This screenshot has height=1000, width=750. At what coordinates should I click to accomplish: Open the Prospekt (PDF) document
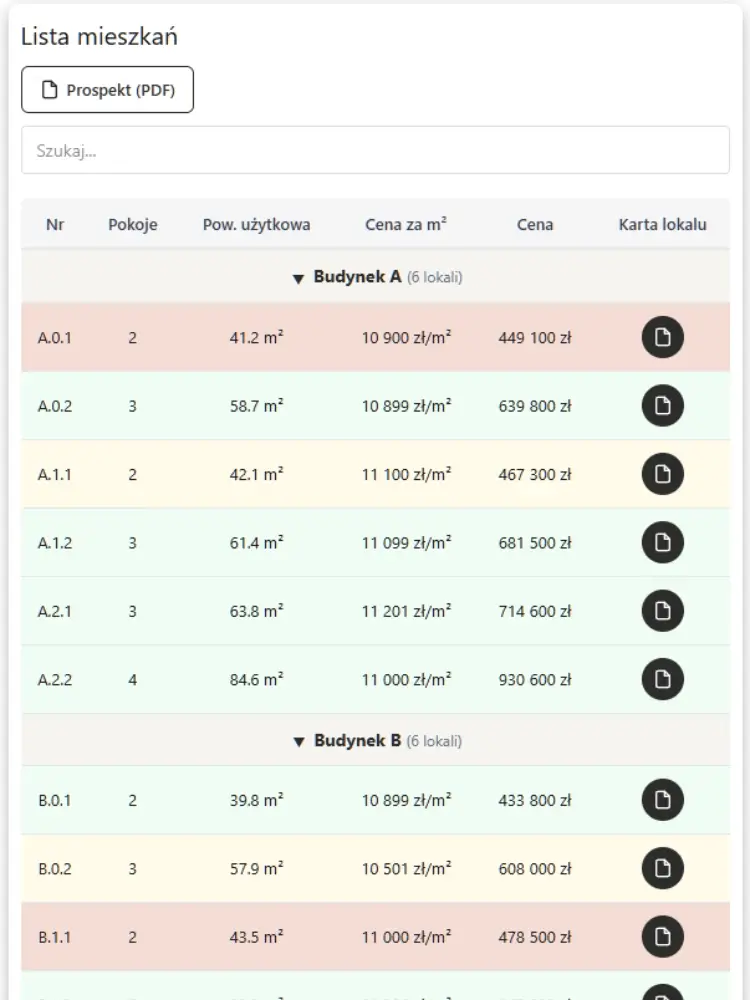pos(107,90)
